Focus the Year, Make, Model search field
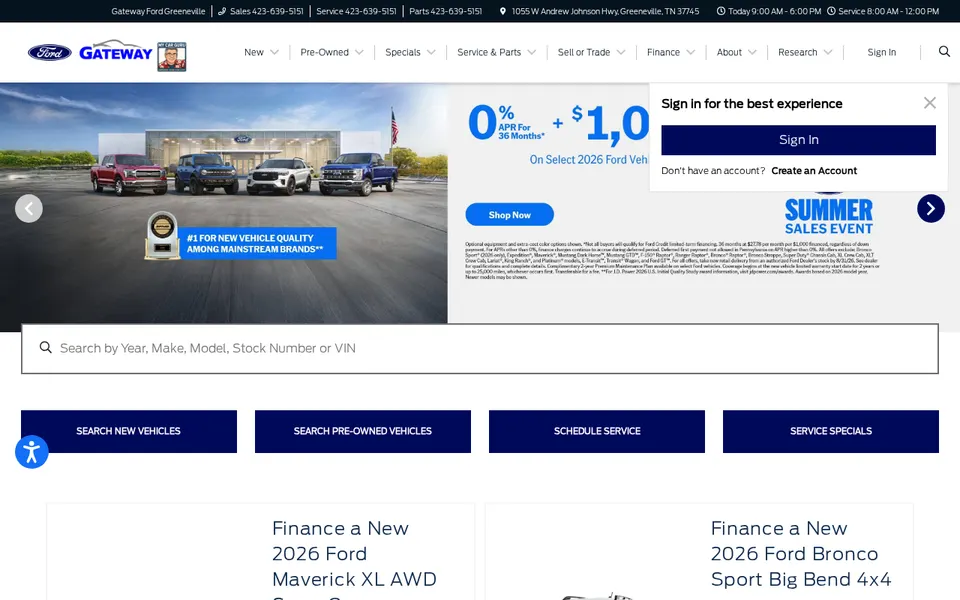The height and width of the screenshot is (600, 960). pos(479,348)
